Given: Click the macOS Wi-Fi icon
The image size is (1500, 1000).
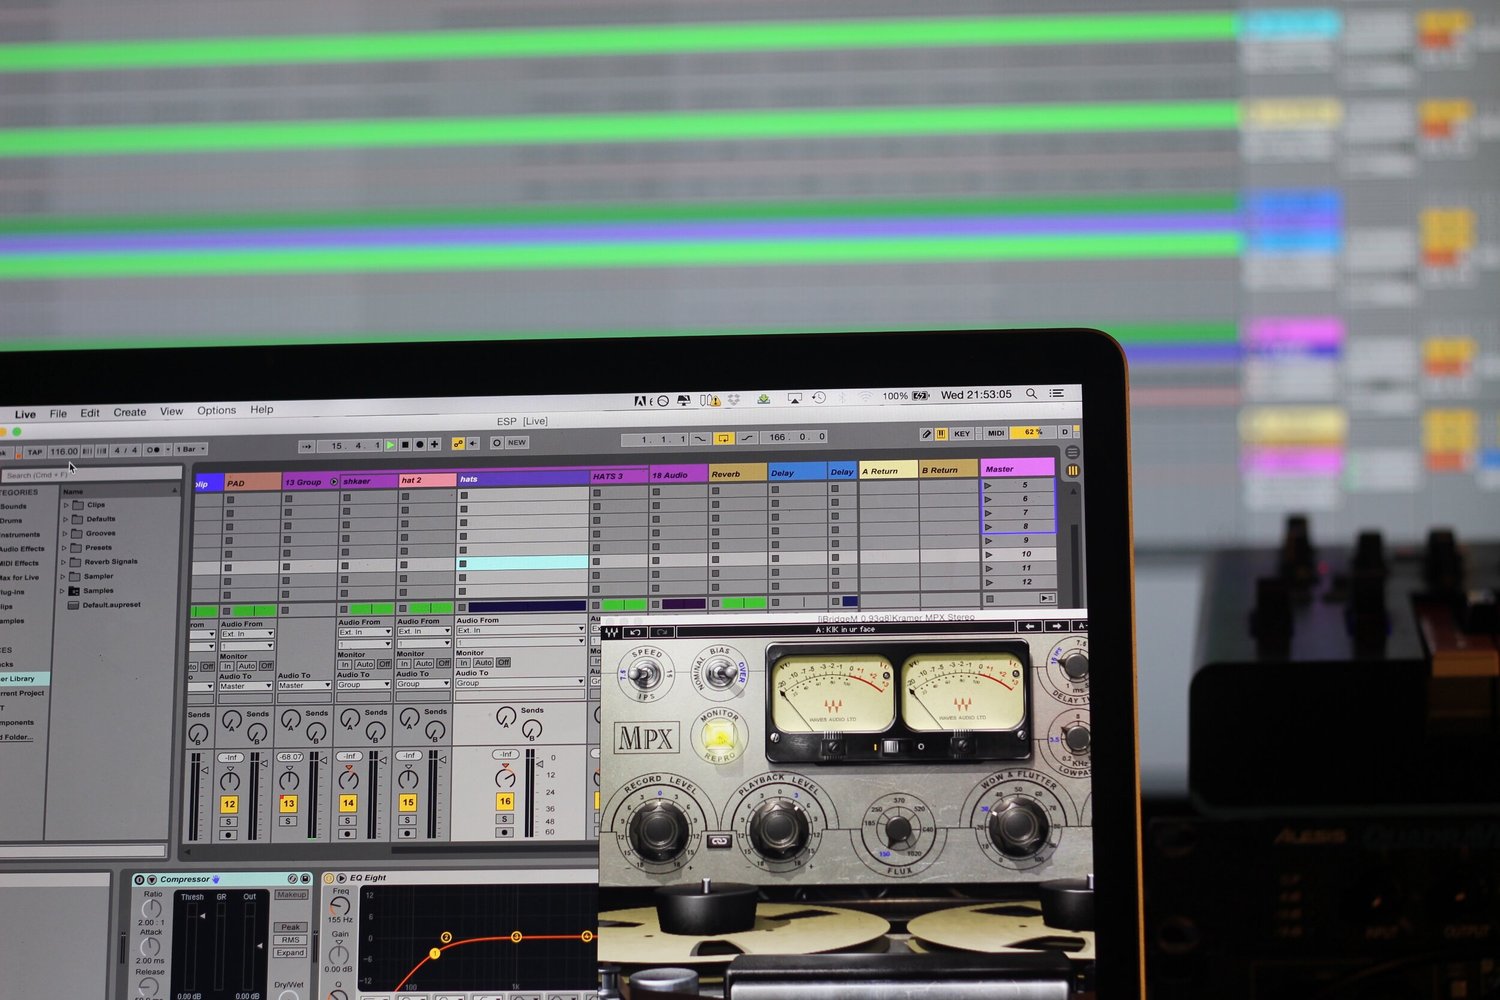Looking at the screenshot, I should 864,397.
